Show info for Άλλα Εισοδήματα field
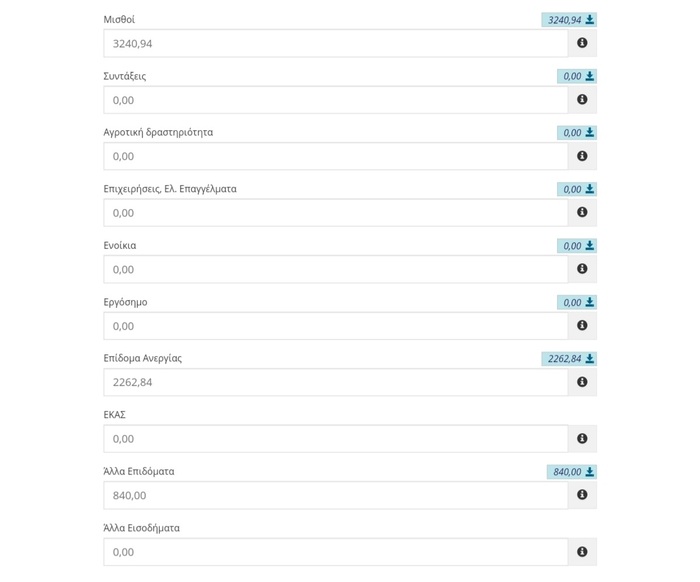 582,551
